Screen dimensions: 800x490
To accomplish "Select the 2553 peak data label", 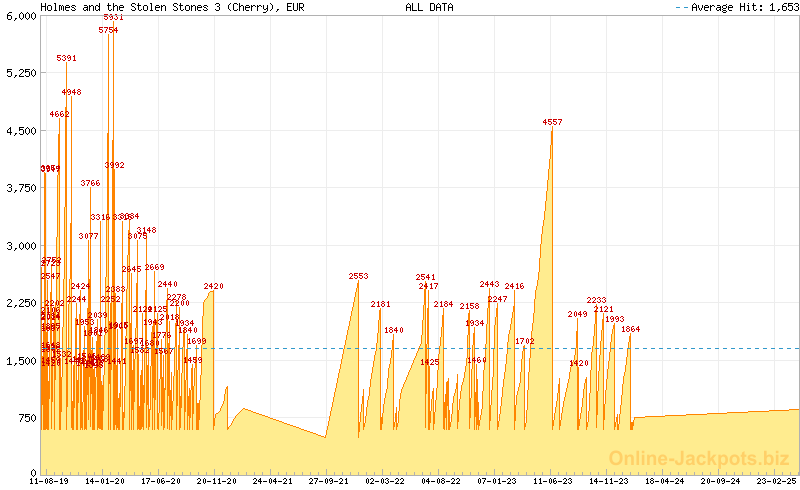I will [358, 276].
